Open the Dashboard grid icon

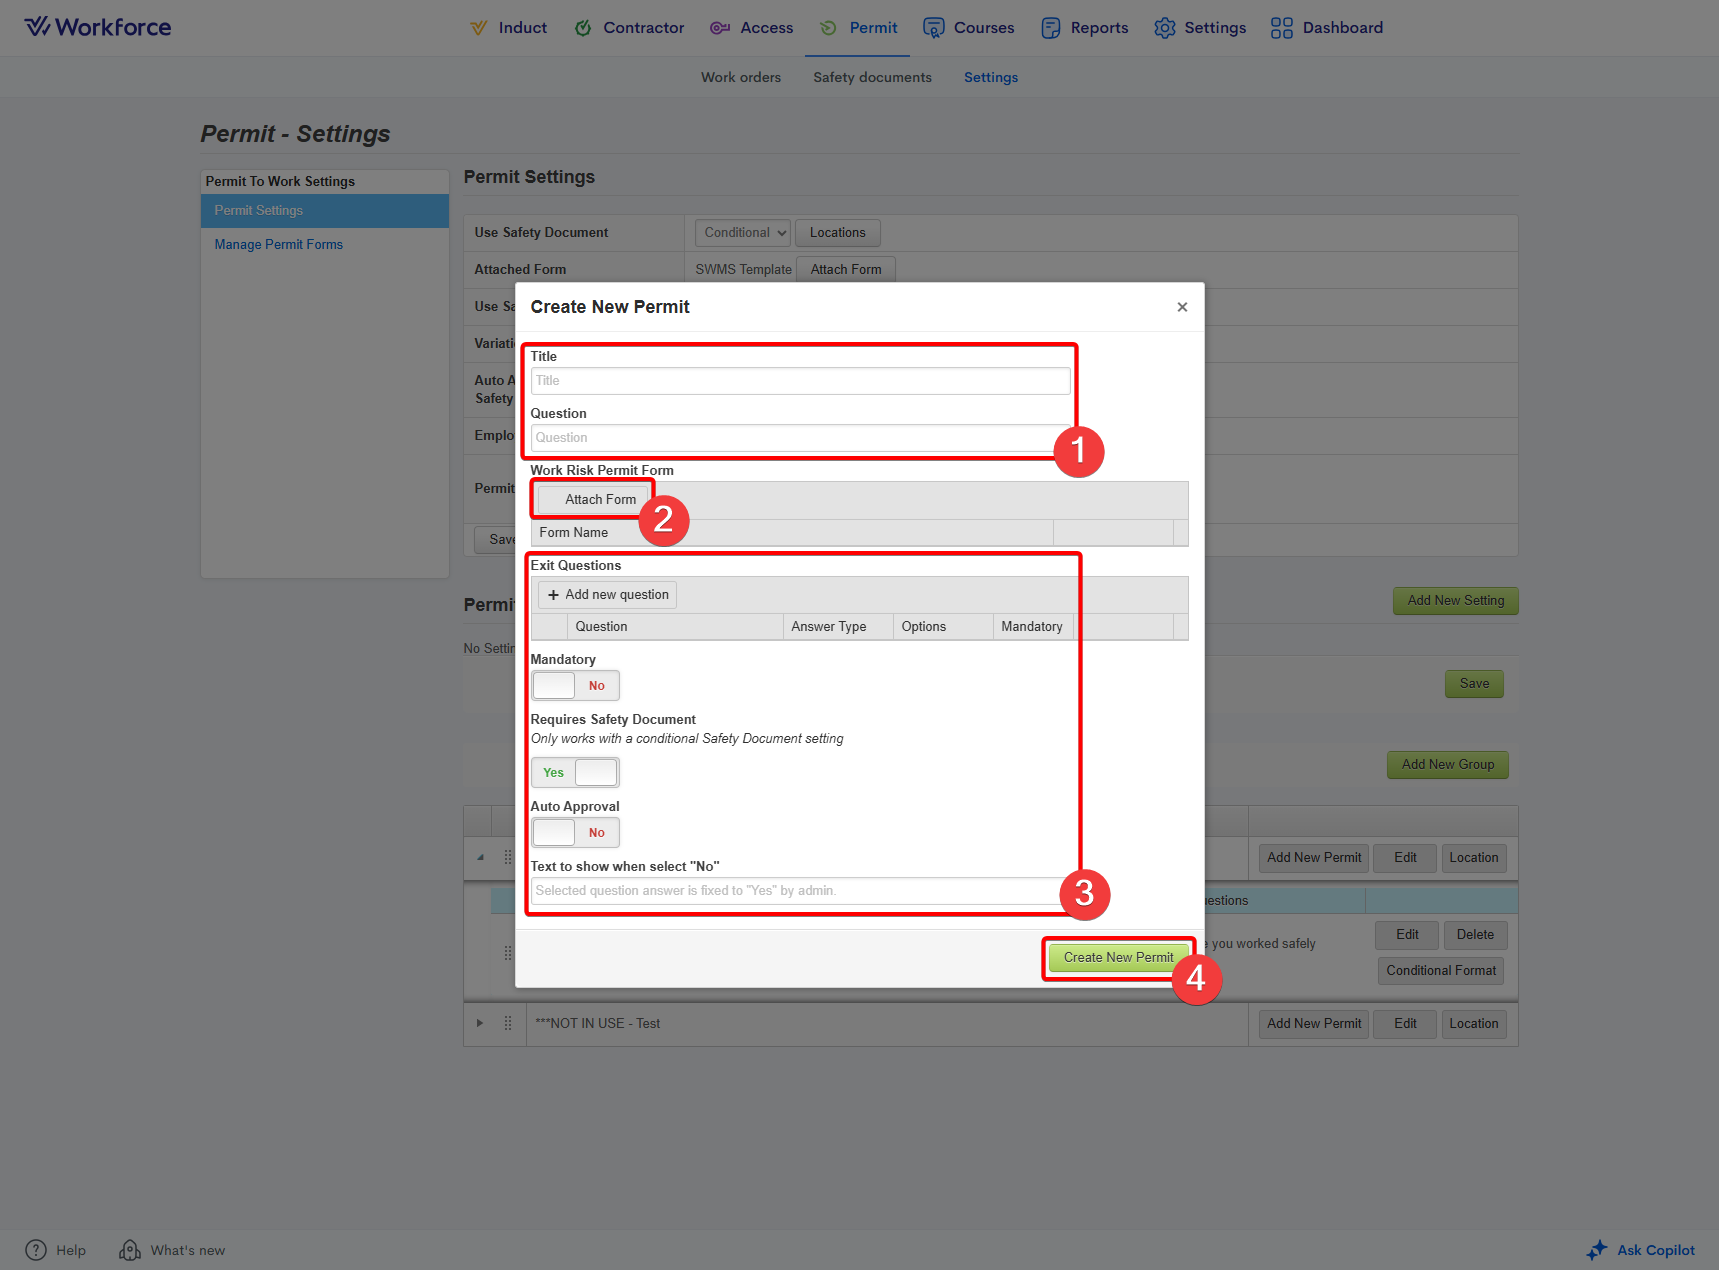tap(1281, 28)
